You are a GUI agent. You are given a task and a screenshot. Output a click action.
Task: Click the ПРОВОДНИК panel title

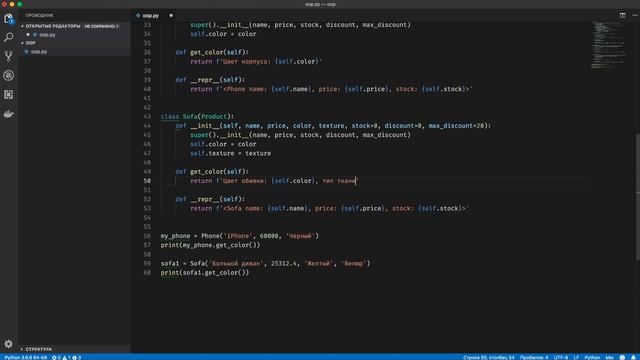tap(39, 16)
